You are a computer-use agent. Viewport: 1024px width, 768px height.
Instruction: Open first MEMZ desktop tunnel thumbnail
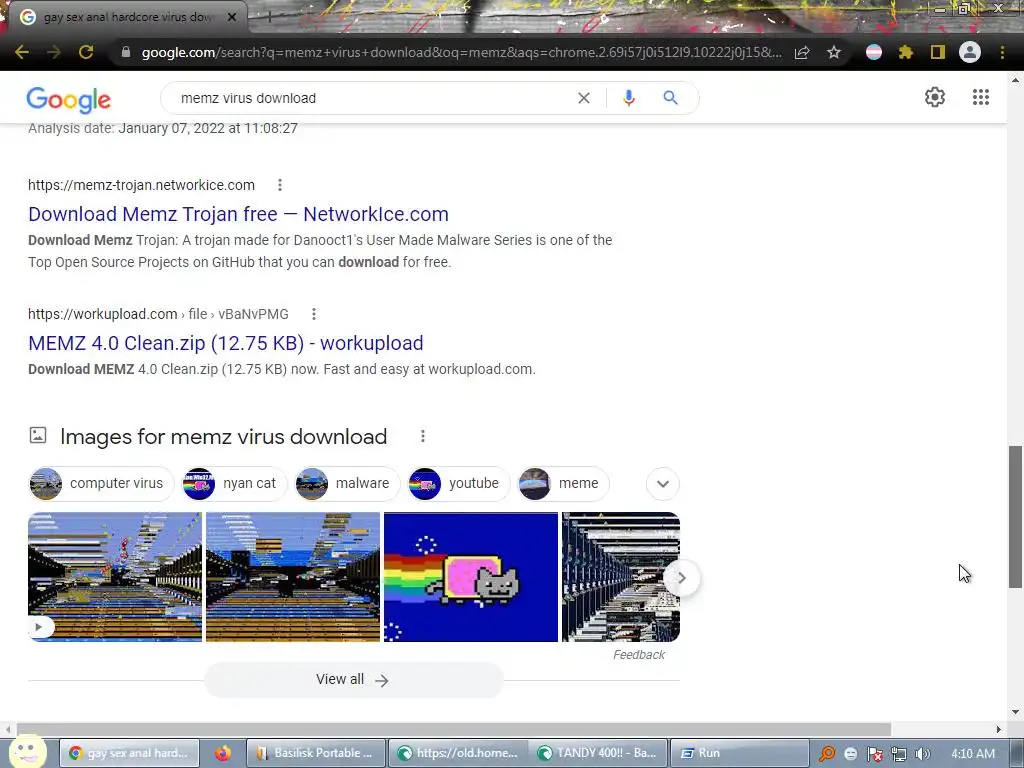pos(115,577)
